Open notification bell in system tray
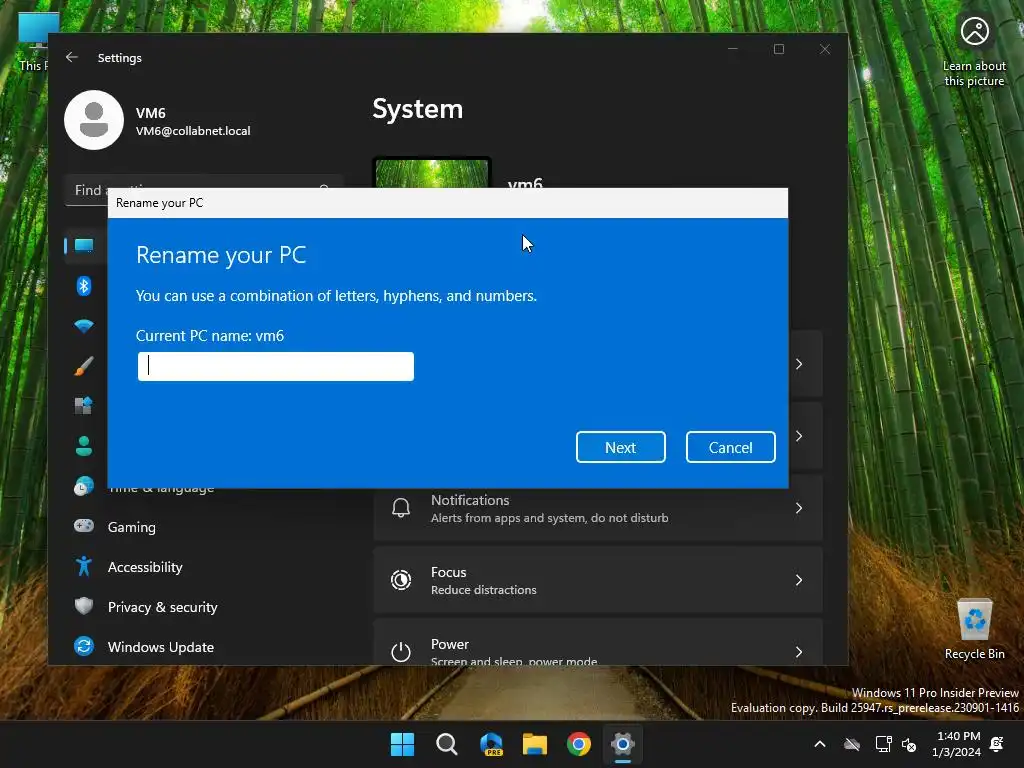 coord(997,744)
